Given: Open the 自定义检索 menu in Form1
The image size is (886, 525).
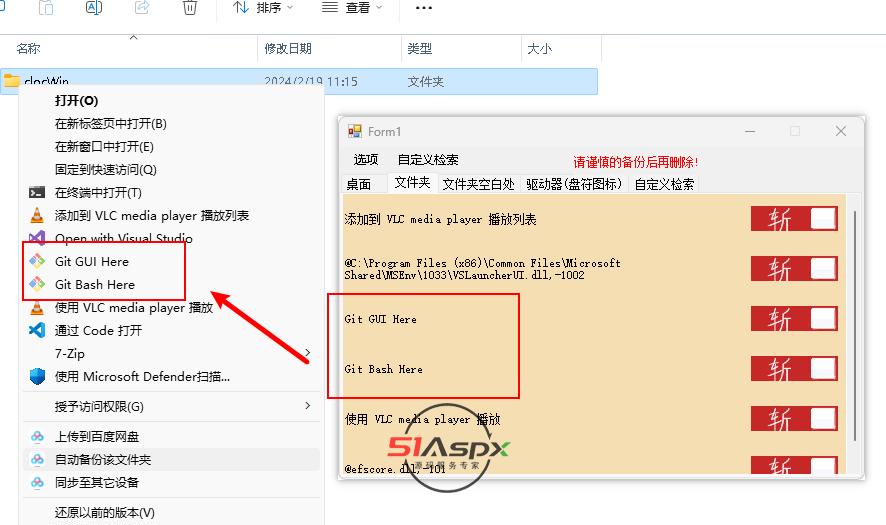Looking at the screenshot, I should click(428, 160).
